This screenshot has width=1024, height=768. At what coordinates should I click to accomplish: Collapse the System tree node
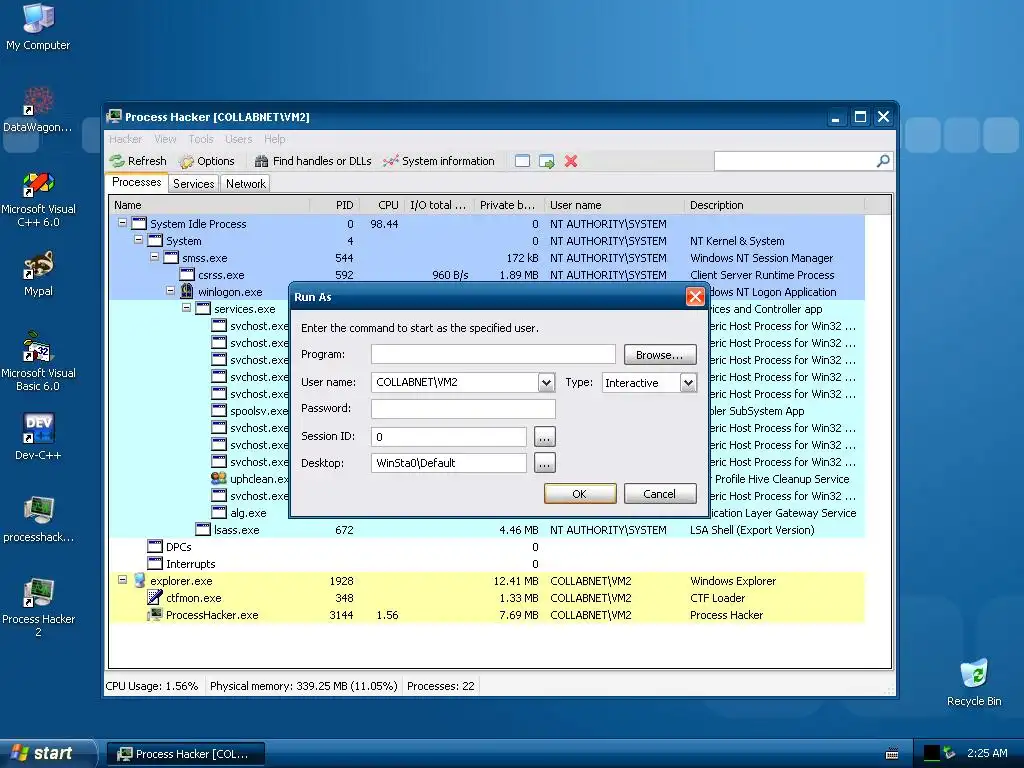point(138,240)
